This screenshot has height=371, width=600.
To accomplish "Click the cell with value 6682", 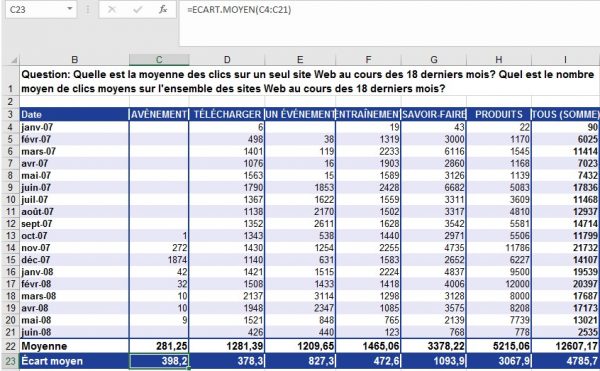I will coord(434,187).
